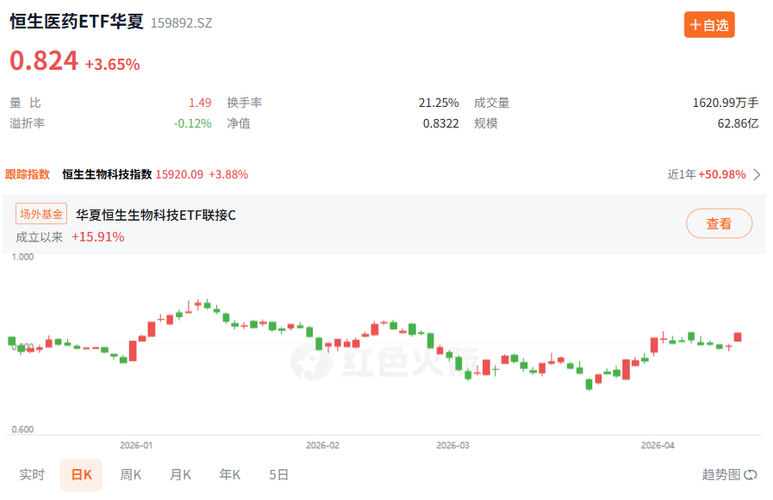The height and width of the screenshot is (500, 773).
Task: Toggle the 趋势图 chart view switch
Action: coord(729,475)
